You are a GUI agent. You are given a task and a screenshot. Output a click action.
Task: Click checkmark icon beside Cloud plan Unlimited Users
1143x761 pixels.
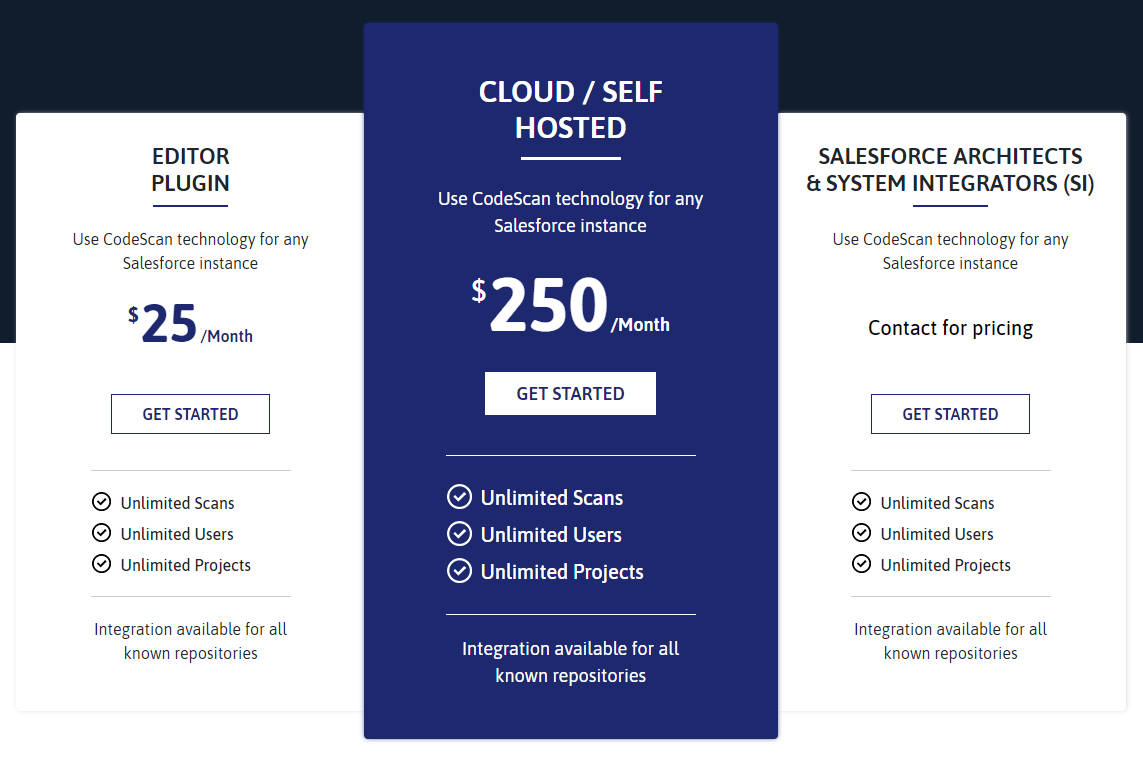pyautogui.click(x=459, y=534)
